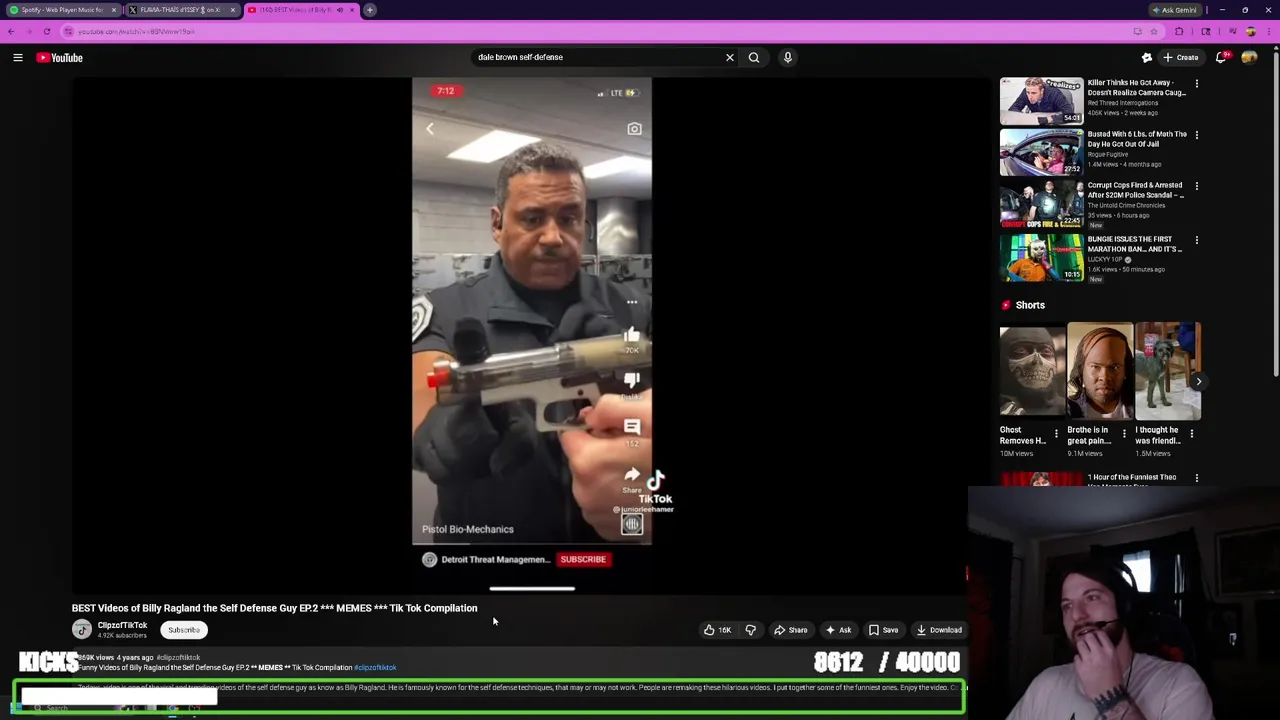This screenshot has width=1280, height=720.
Task: Close the Spotify browser tab
Action: [x=114, y=10]
